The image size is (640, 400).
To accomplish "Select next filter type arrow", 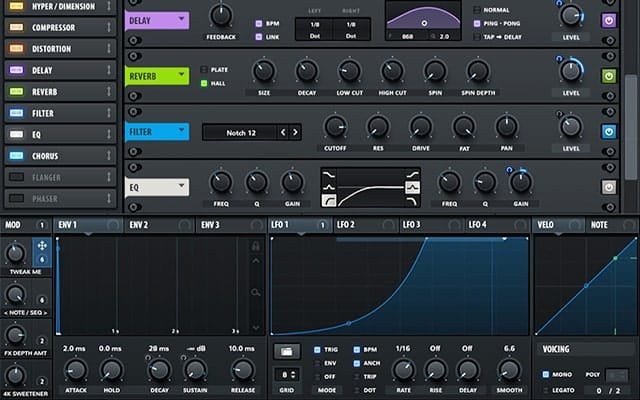I will point(295,132).
